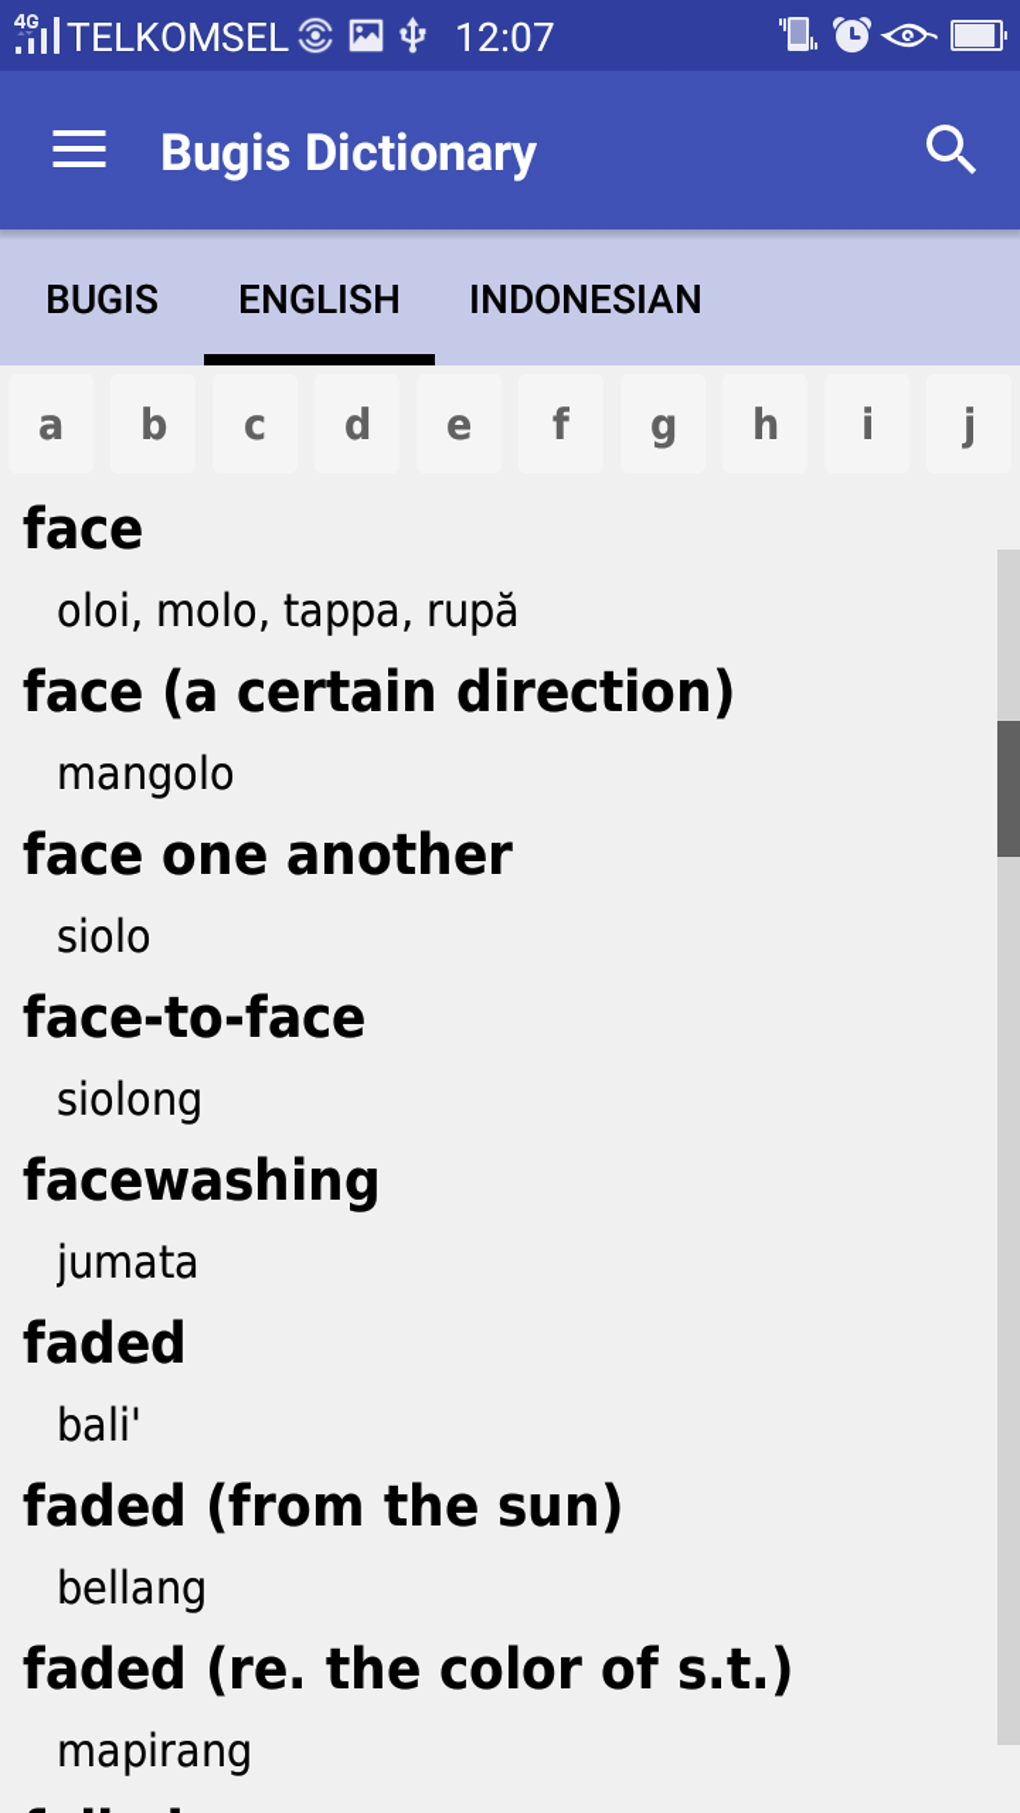The width and height of the screenshot is (1020, 1813).
Task: Switch to the INDONESIAN tab
Action: pyautogui.click(x=585, y=299)
